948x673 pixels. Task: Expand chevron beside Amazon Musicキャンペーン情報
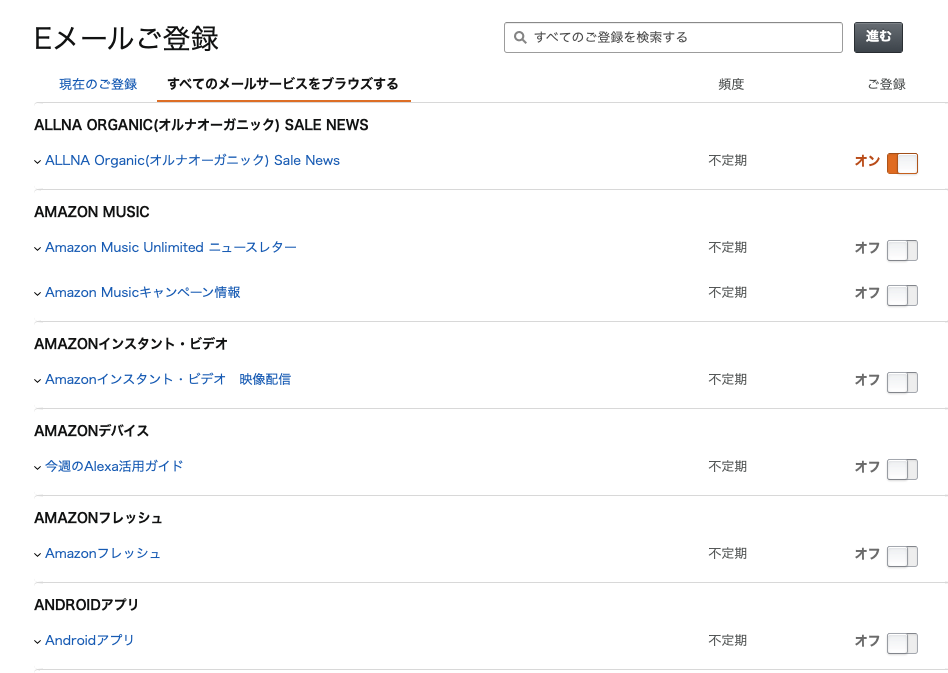click(x=37, y=293)
